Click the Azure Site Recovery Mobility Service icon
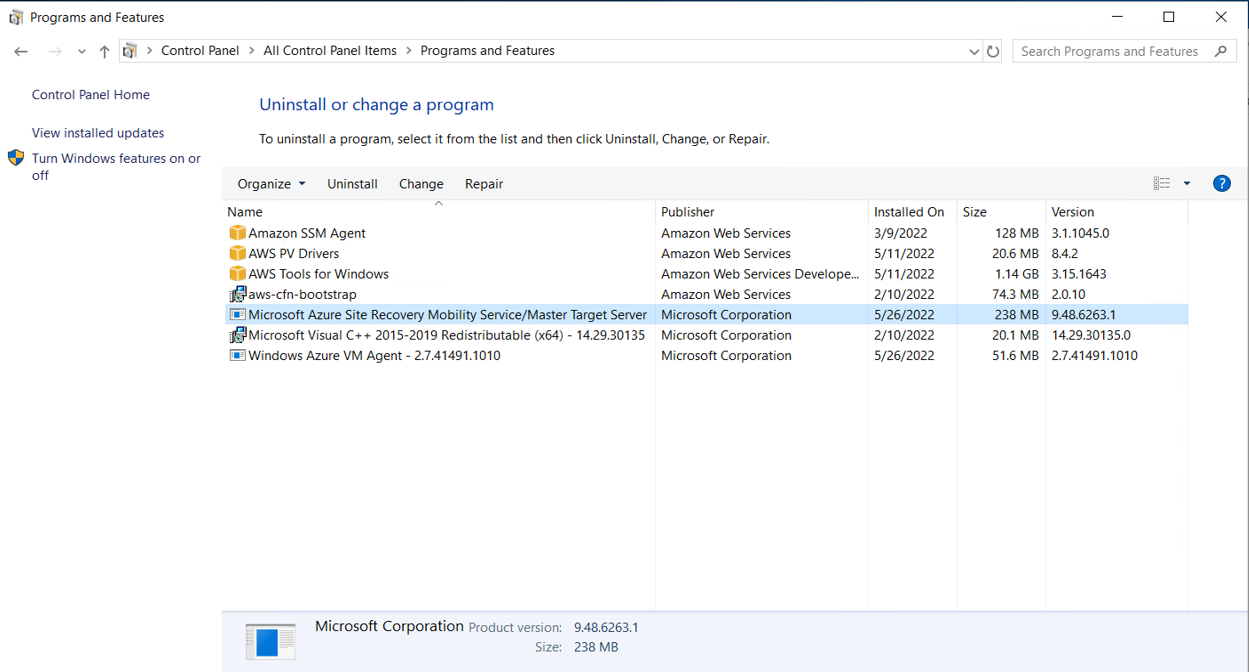This screenshot has height=672, width=1249. pyautogui.click(x=237, y=314)
